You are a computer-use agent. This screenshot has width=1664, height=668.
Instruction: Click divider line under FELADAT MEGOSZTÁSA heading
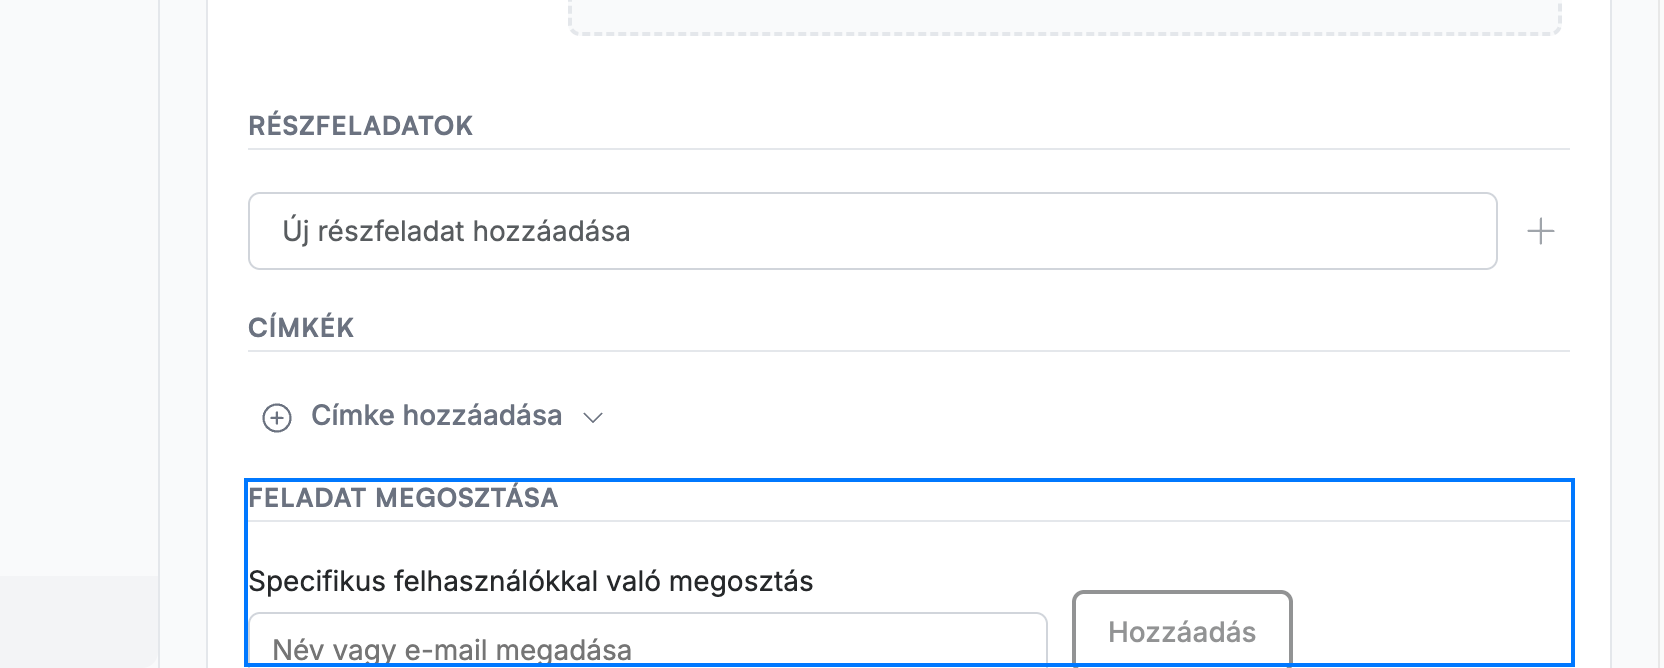point(909,521)
